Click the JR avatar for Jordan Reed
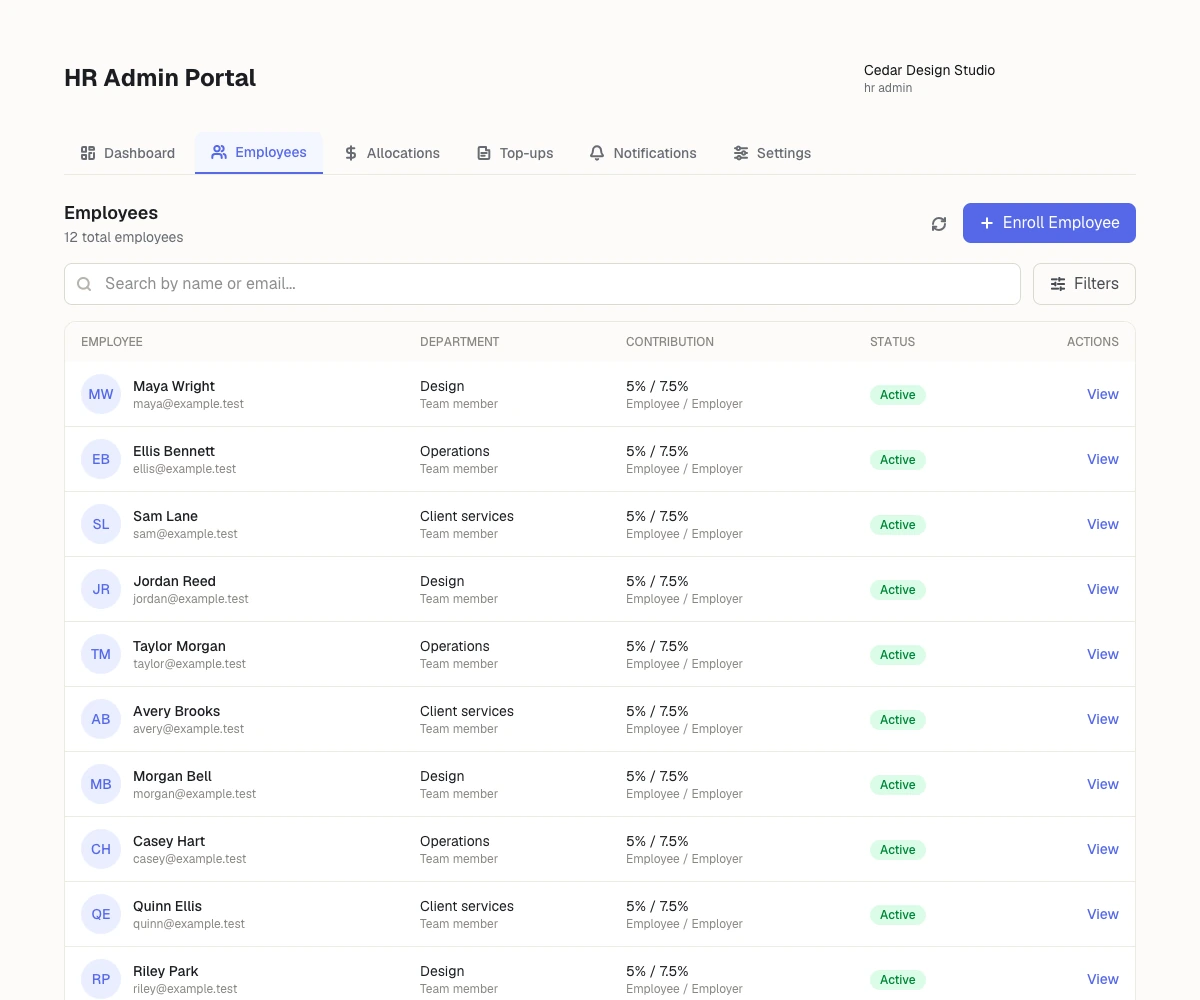 tap(101, 589)
